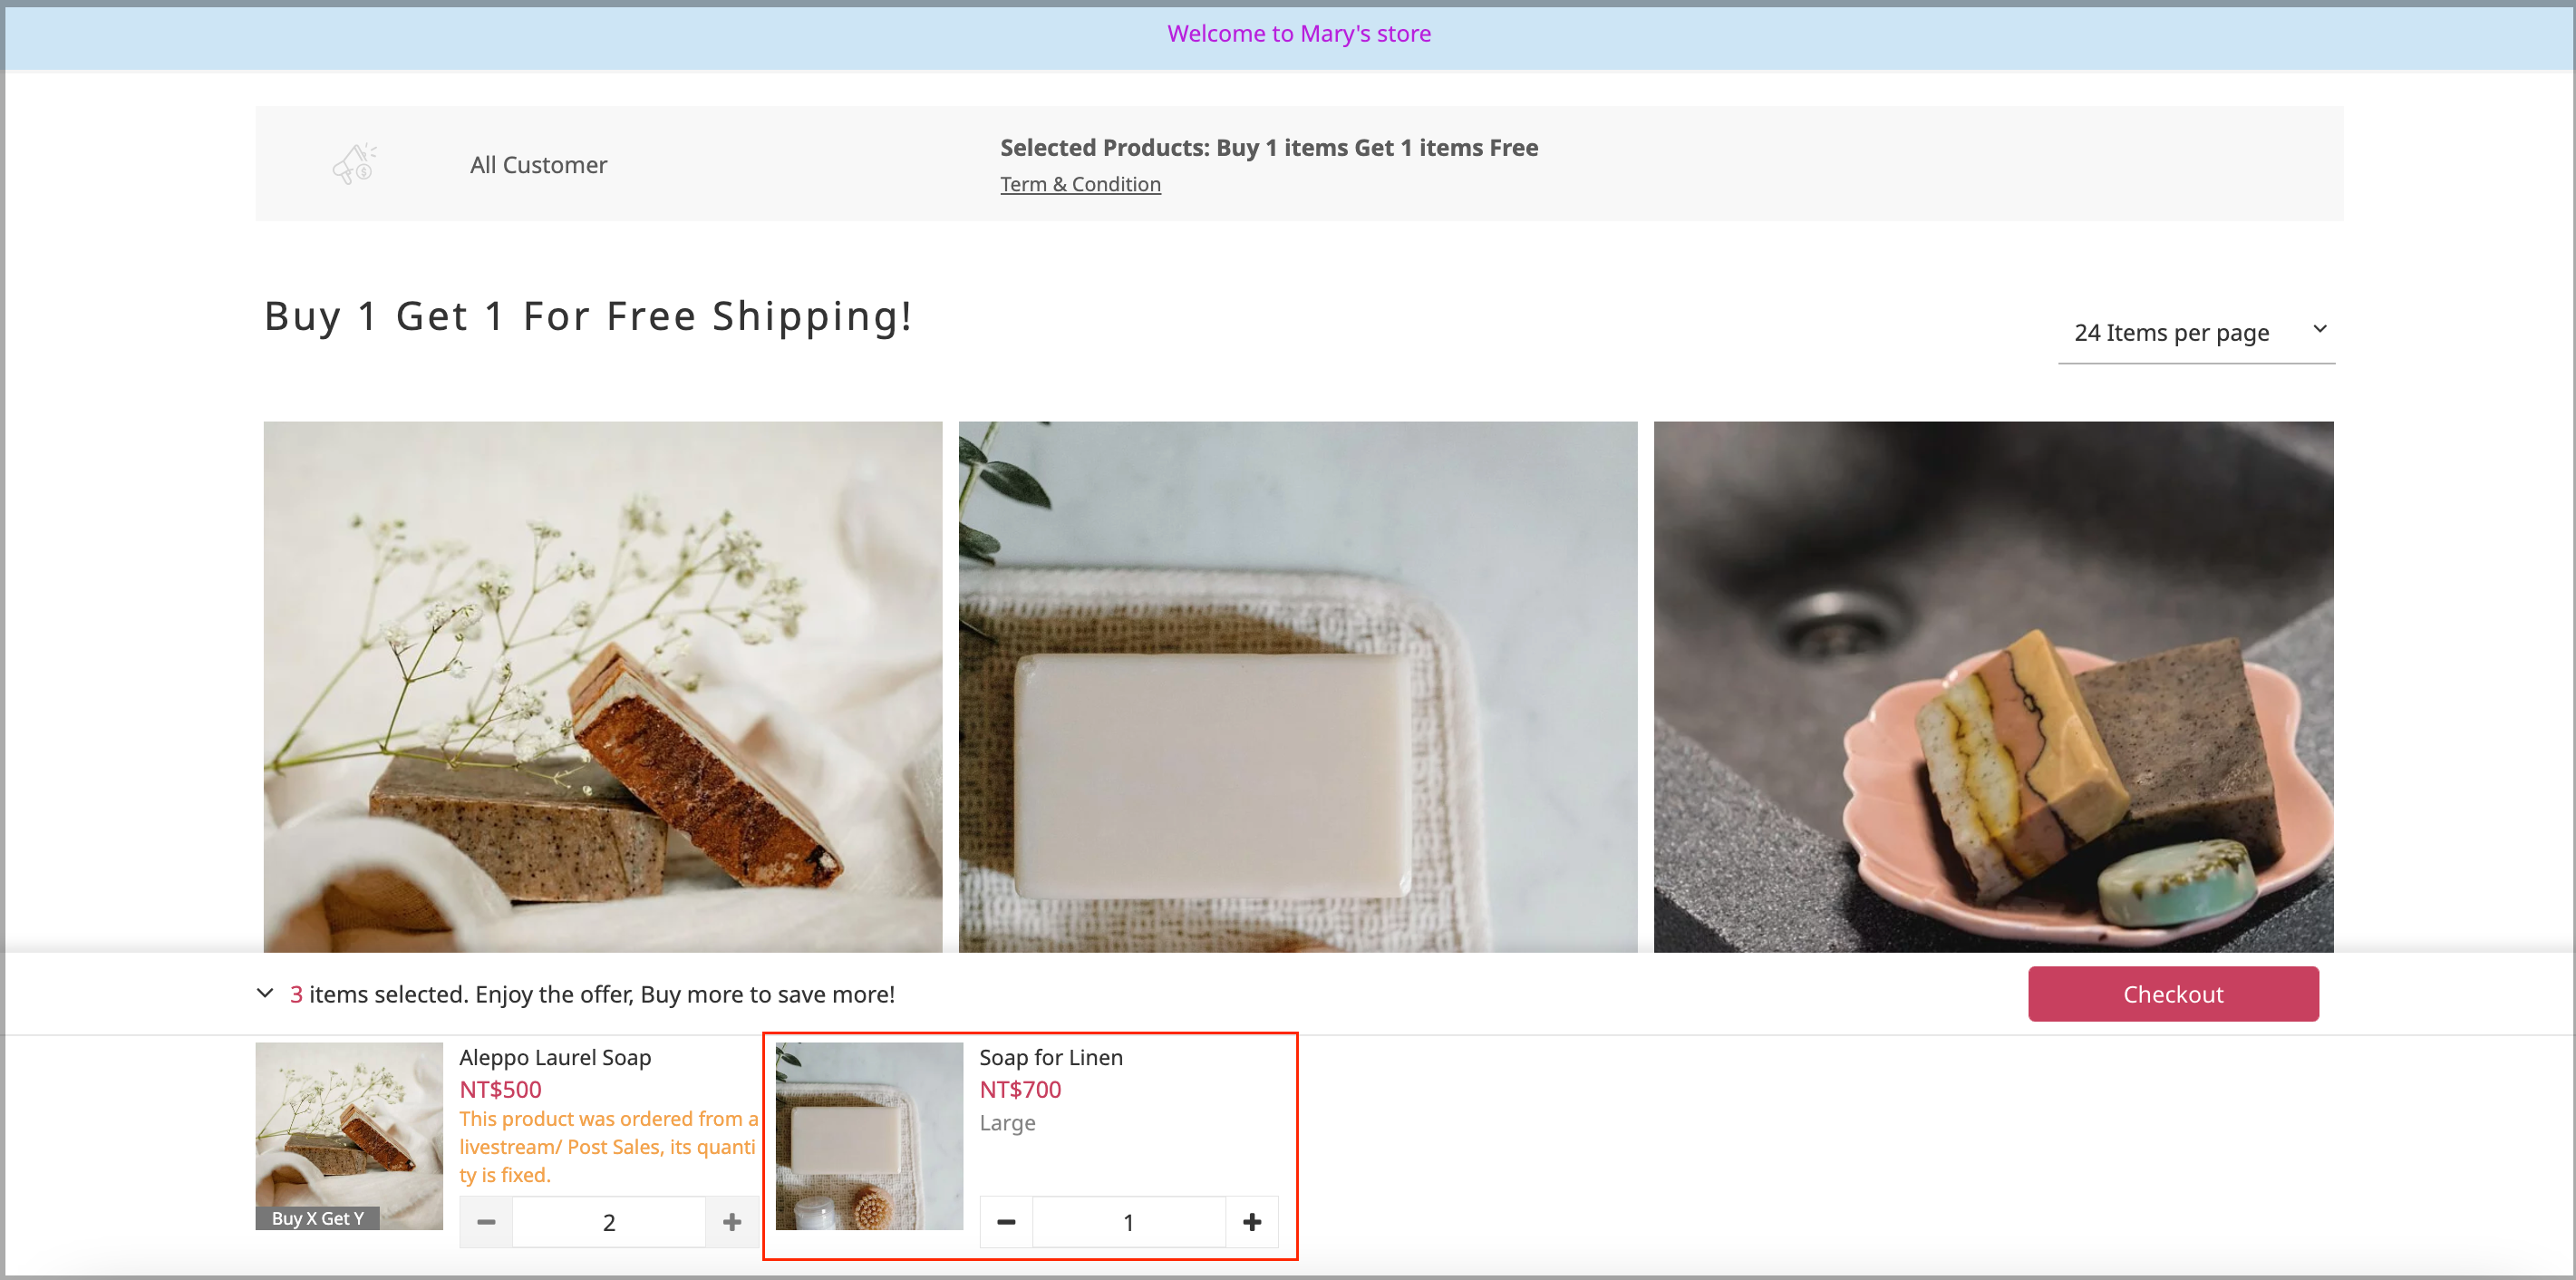Open the Aleppo laurel soap product image
Viewport: 2576px width, 1280px height.
(602, 686)
